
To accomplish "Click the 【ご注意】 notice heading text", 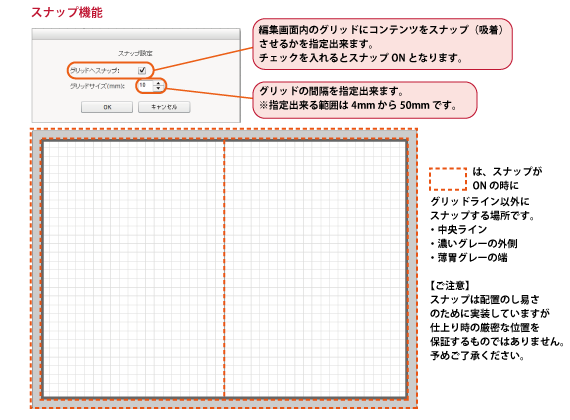I will pos(450,285).
